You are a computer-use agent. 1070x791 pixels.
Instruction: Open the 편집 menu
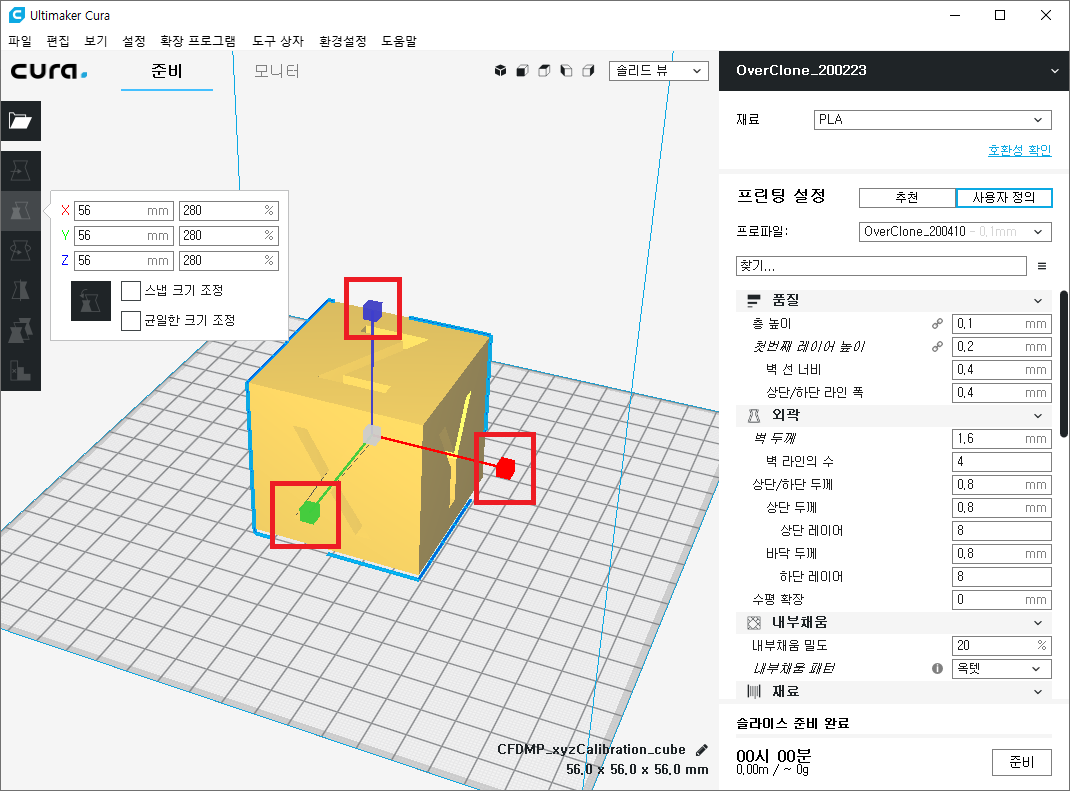click(x=58, y=41)
